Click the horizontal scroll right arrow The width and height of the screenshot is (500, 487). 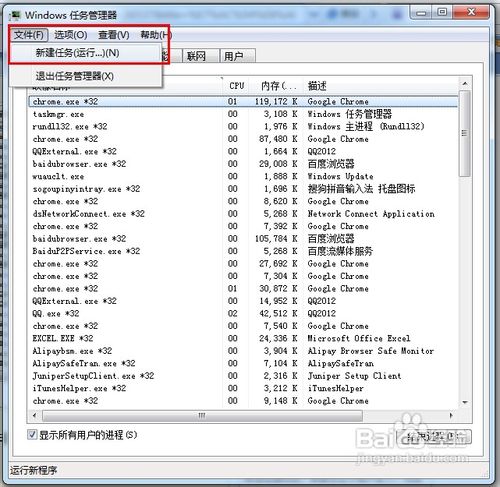coord(451,416)
